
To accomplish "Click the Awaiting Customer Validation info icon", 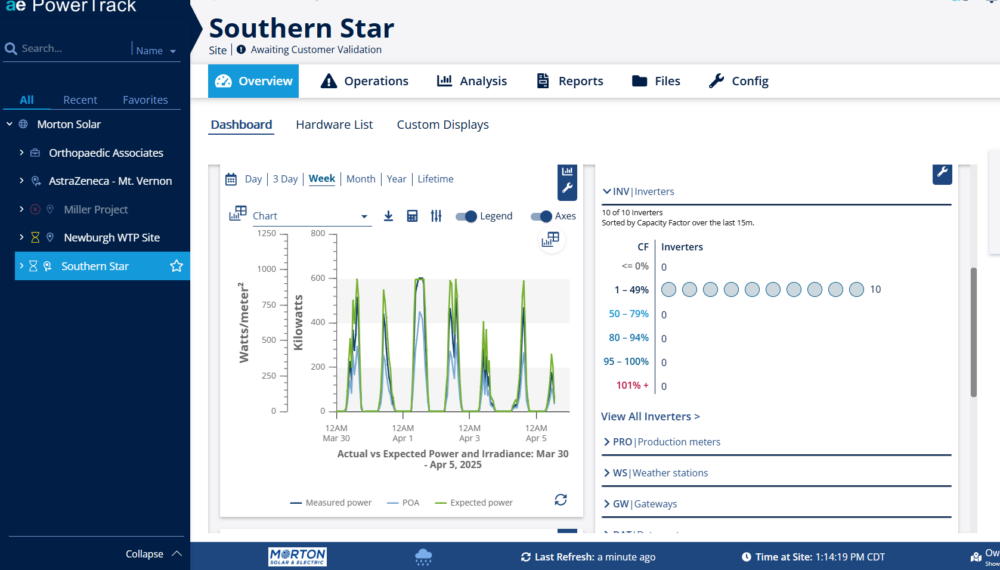I will (241, 50).
